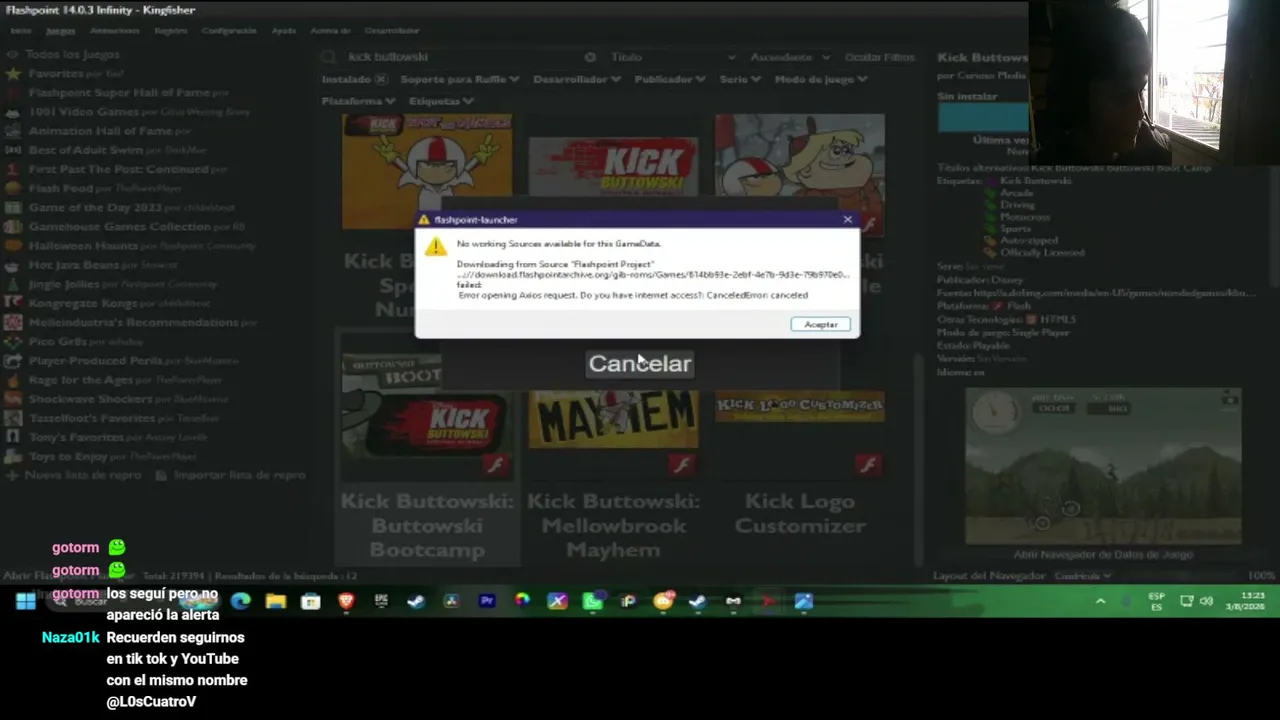This screenshot has height=720, width=1280.
Task: Open the Animaciones tab
Action: [115, 31]
